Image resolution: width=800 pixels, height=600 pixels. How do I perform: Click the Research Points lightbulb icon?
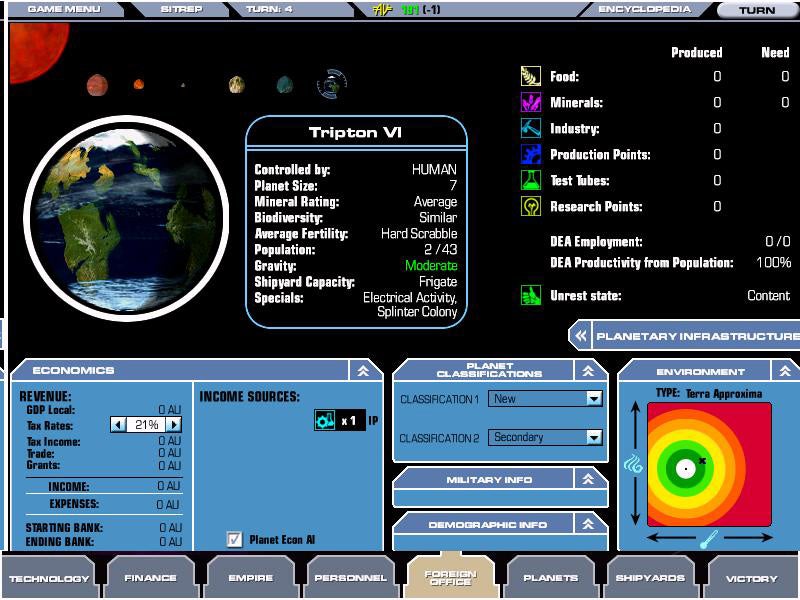click(530, 207)
